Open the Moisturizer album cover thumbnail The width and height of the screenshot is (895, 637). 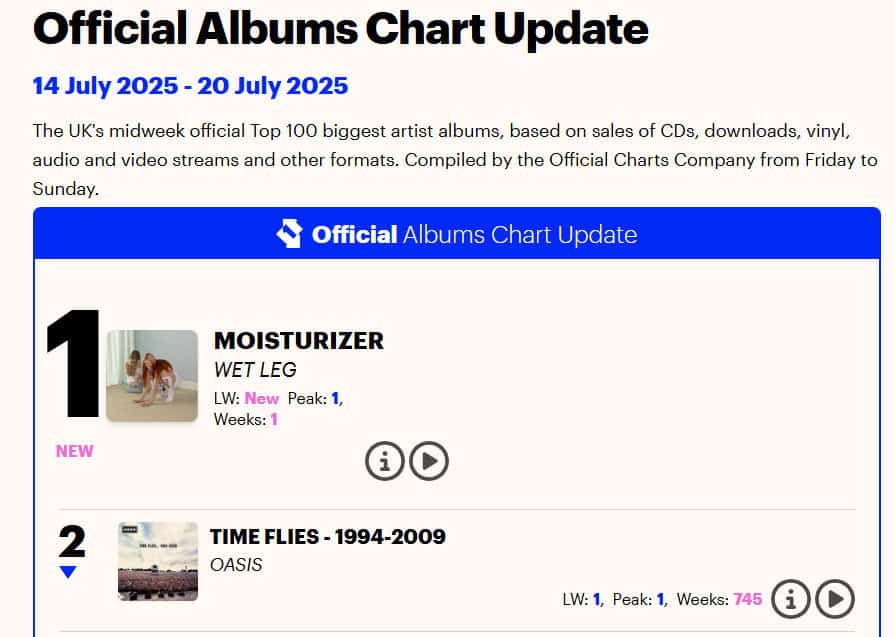pyautogui.click(x=152, y=376)
